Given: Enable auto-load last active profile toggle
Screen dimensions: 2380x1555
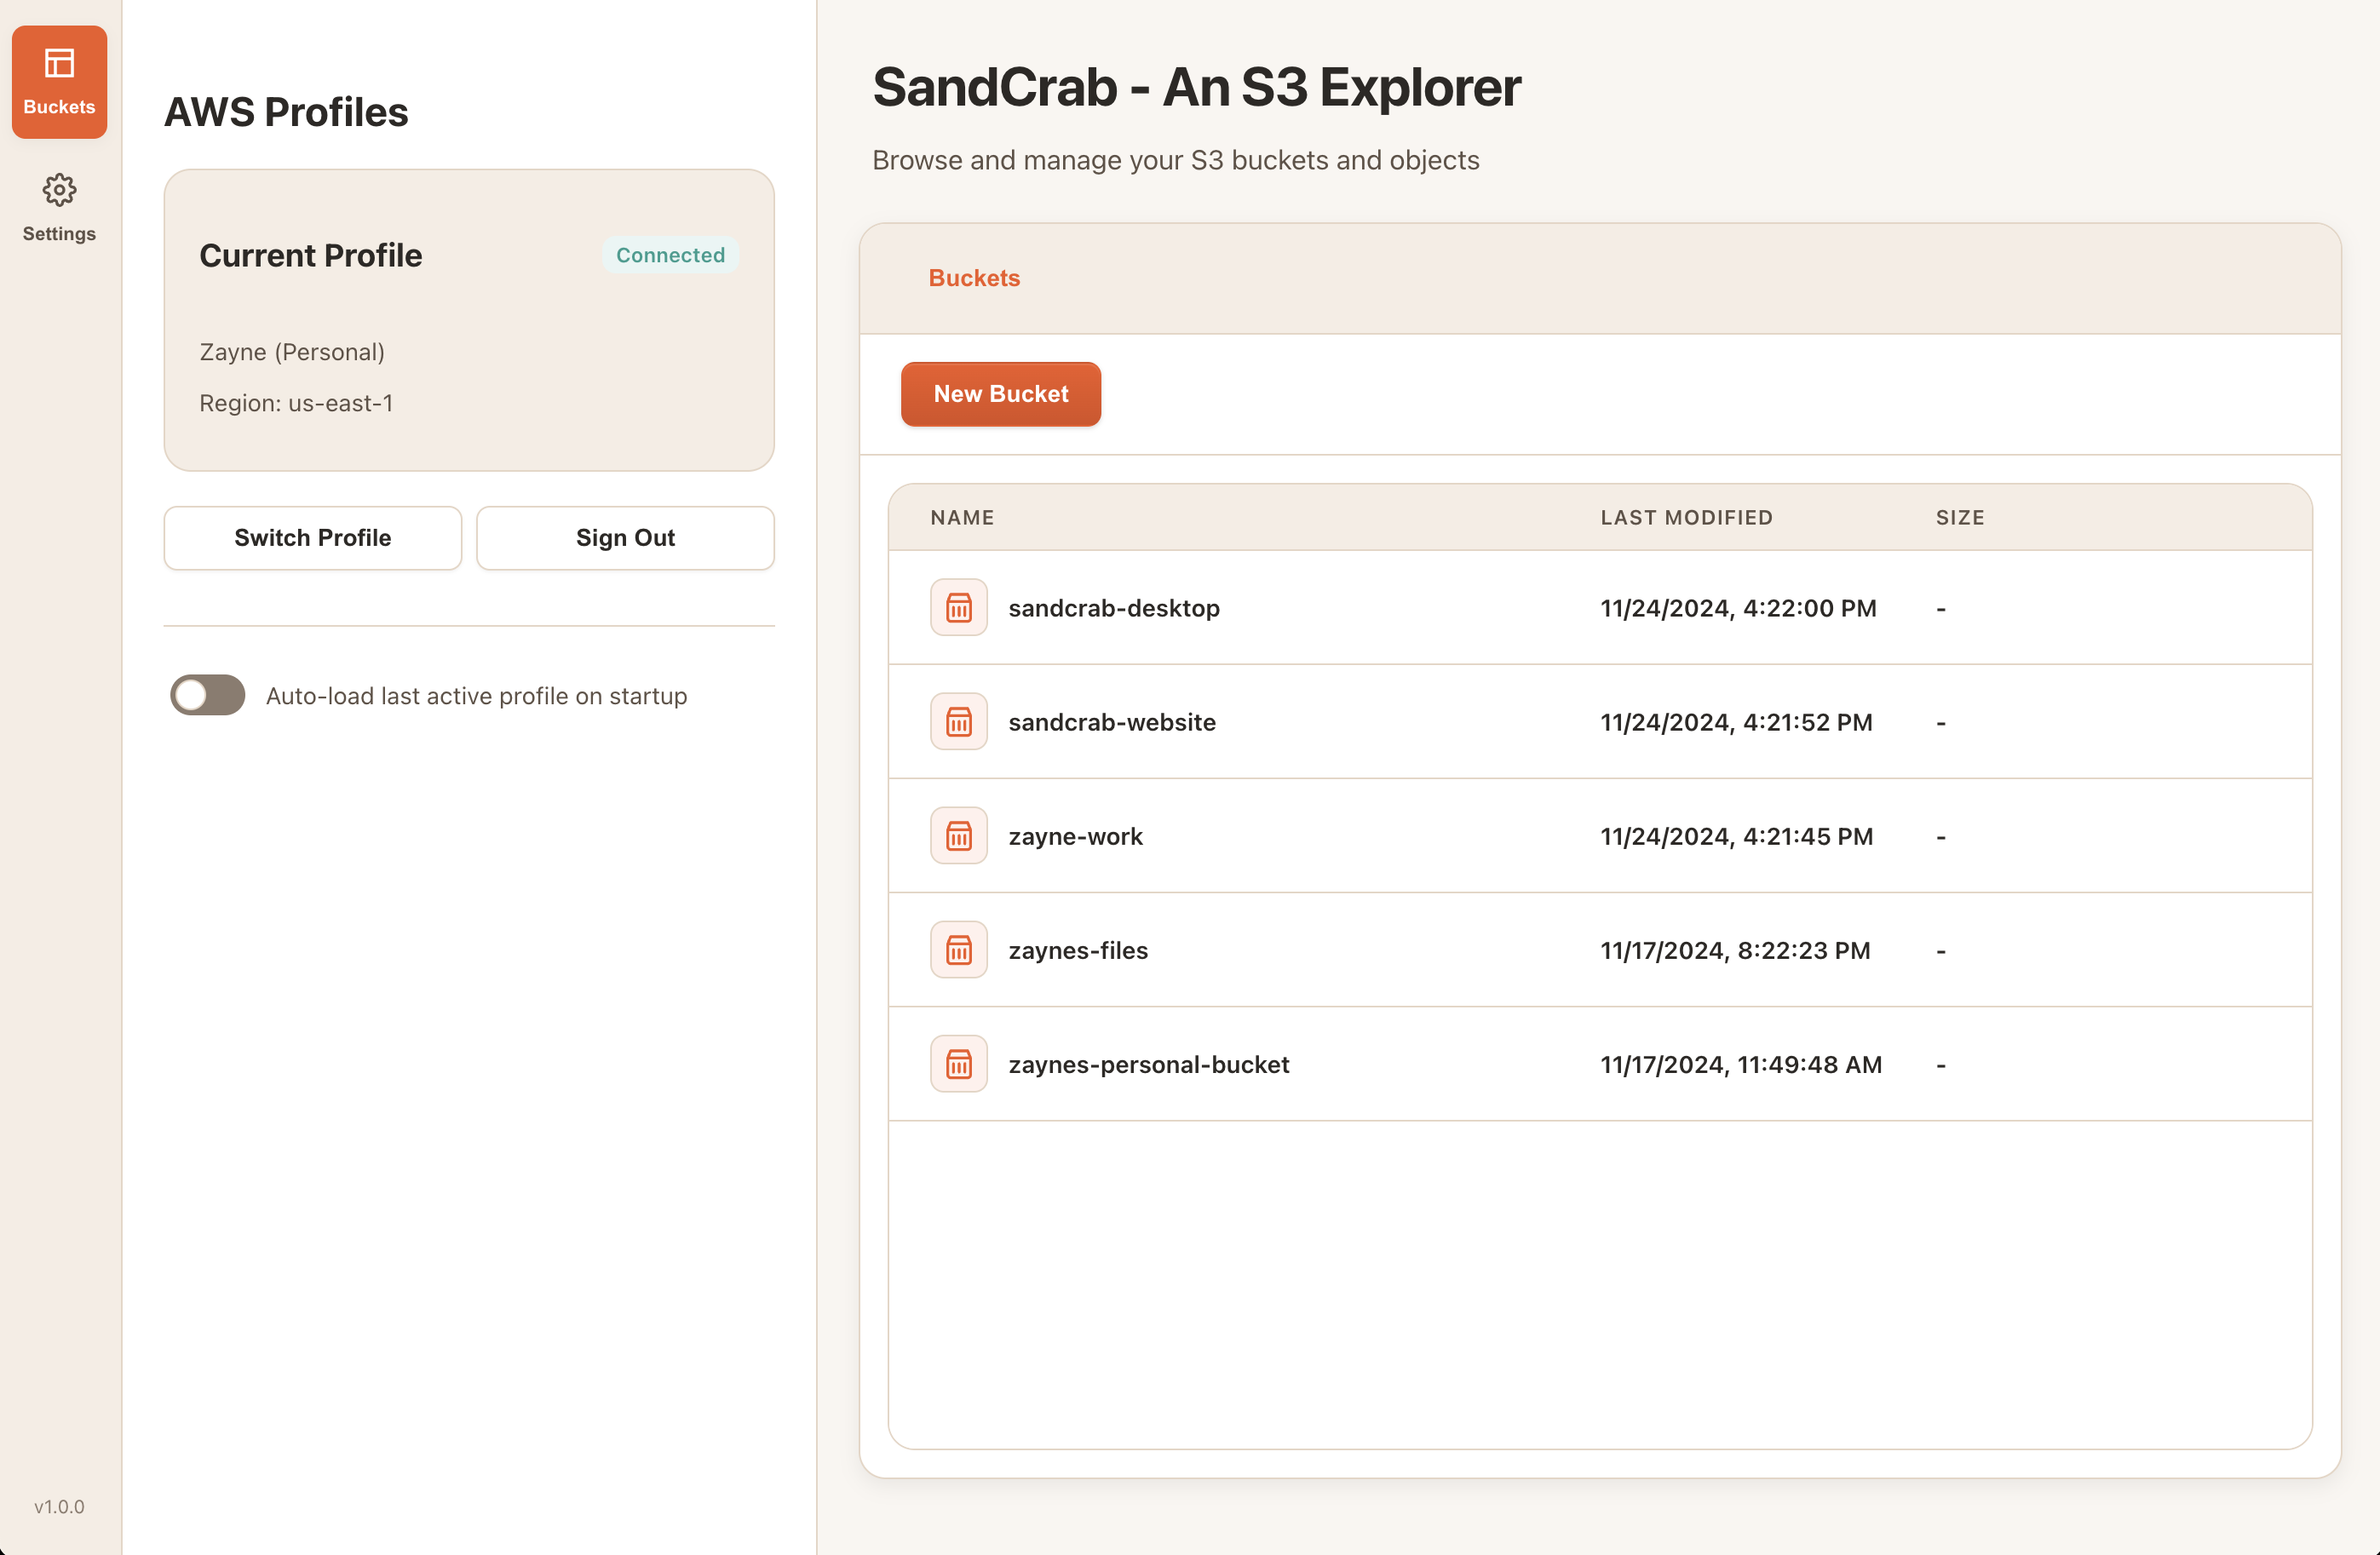Looking at the screenshot, I should point(207,695).
